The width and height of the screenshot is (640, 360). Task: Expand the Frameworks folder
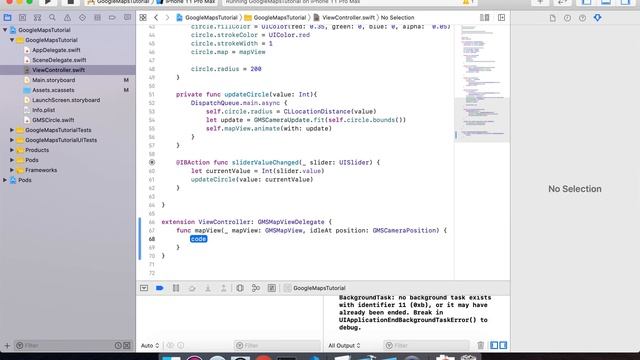point(12,170)
